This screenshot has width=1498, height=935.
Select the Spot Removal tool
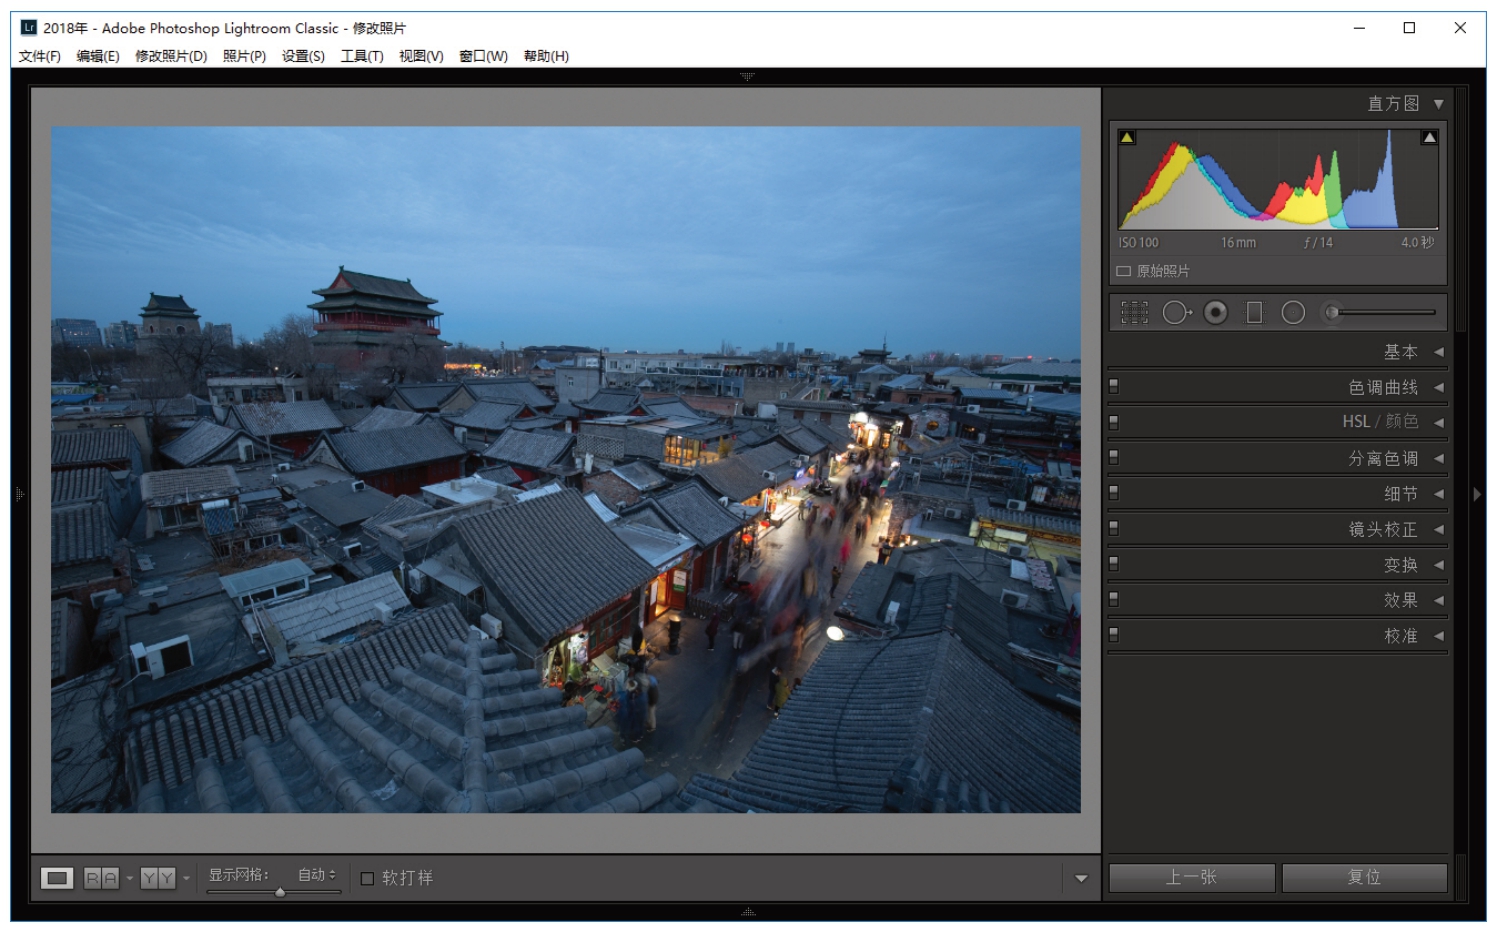(x=1176, y=313)
